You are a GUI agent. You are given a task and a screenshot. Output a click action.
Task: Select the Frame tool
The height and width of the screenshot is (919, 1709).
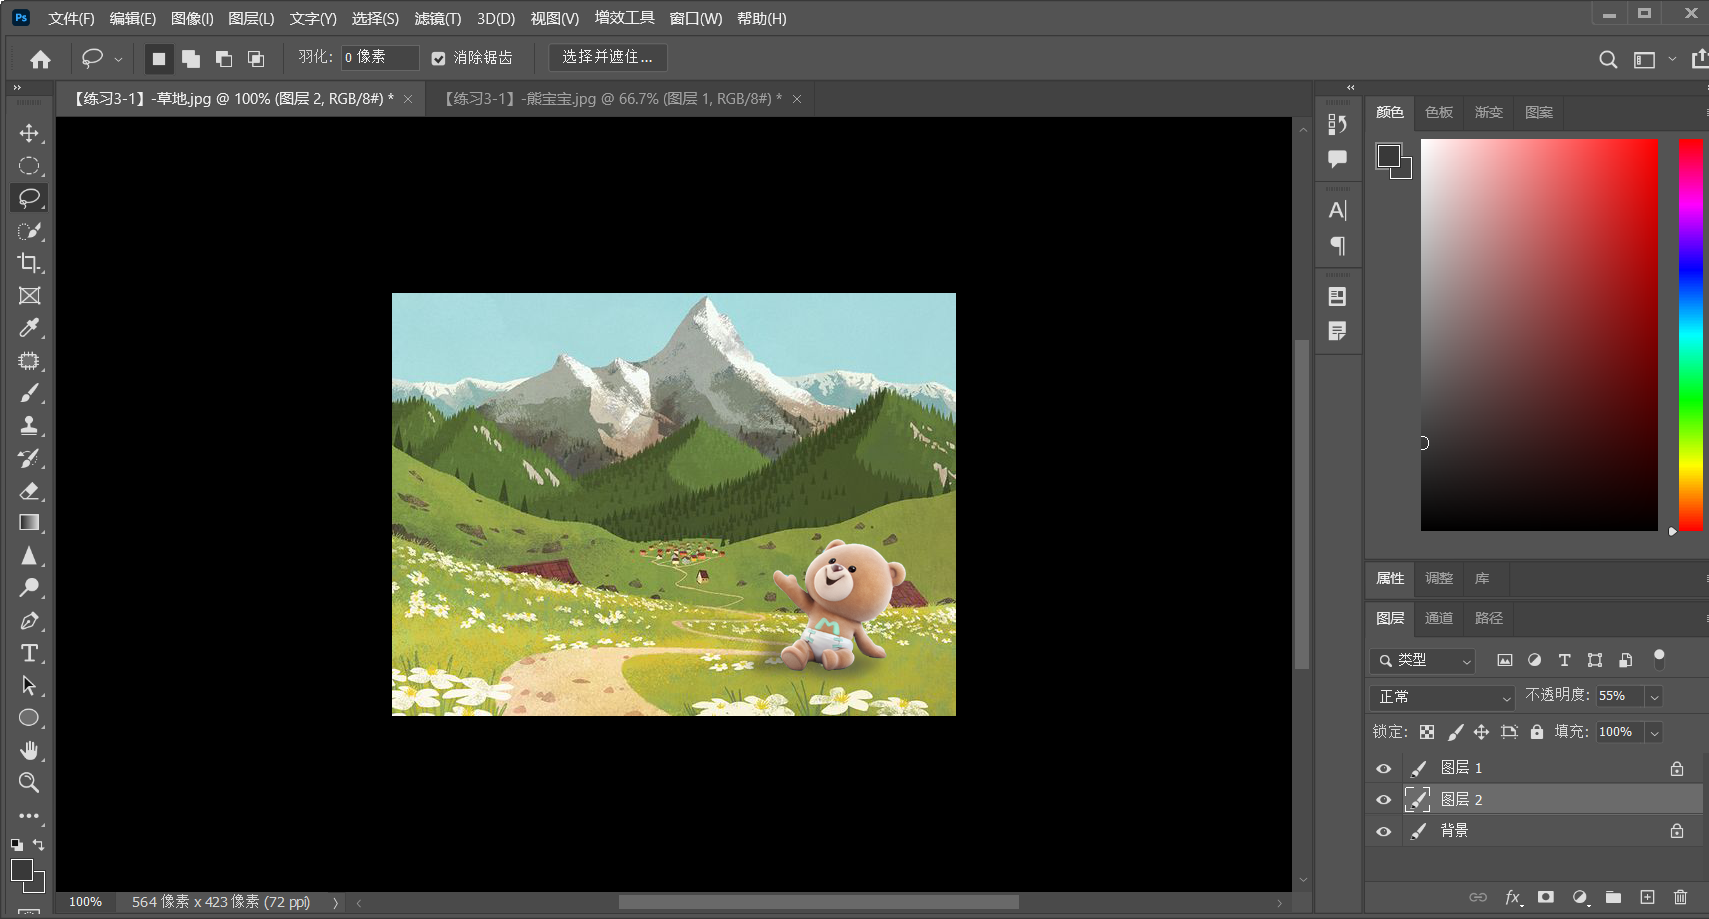click(x=29, y=296)
